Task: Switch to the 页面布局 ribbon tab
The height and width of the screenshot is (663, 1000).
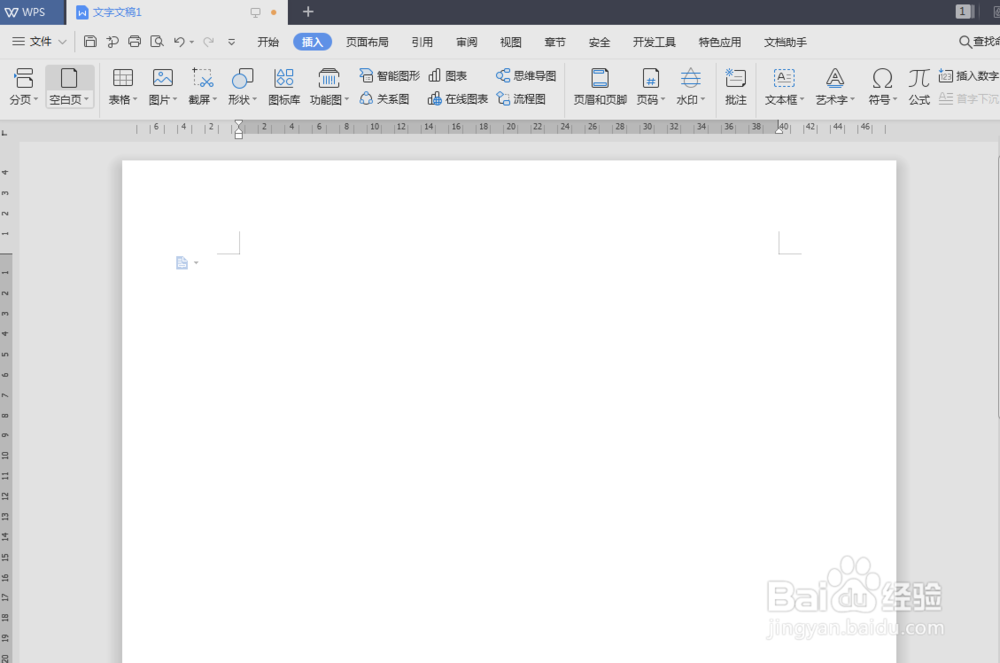Action: click(x=366, y=42)
